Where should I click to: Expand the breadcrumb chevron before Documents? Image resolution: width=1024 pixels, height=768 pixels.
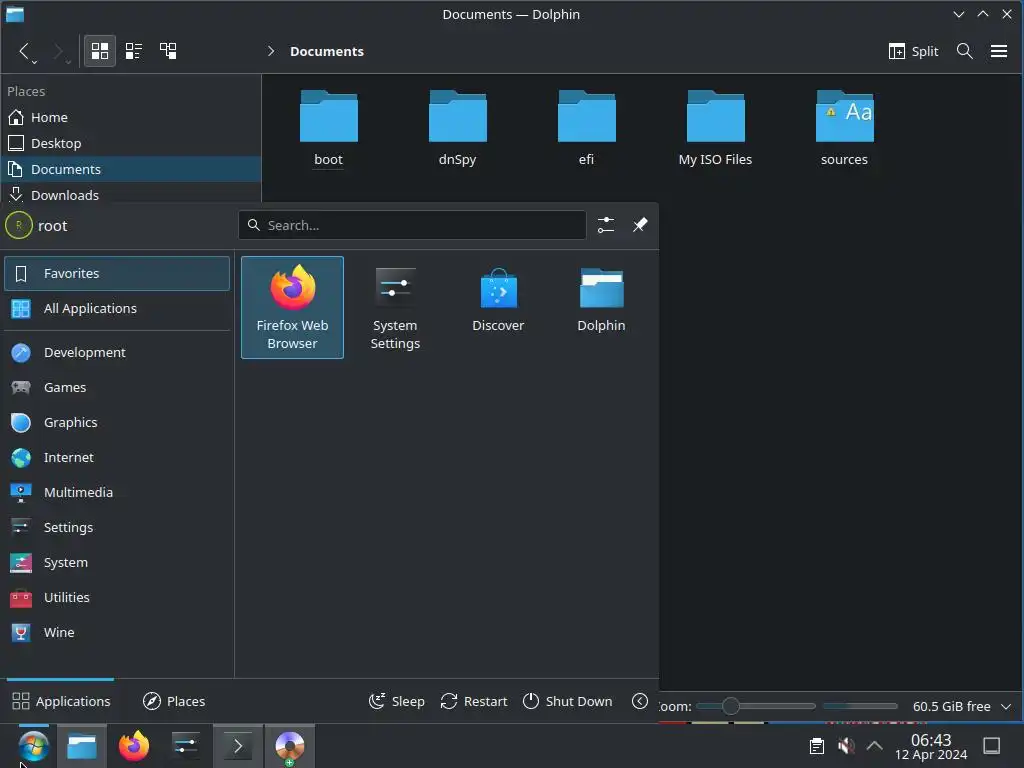pos(270,51)
